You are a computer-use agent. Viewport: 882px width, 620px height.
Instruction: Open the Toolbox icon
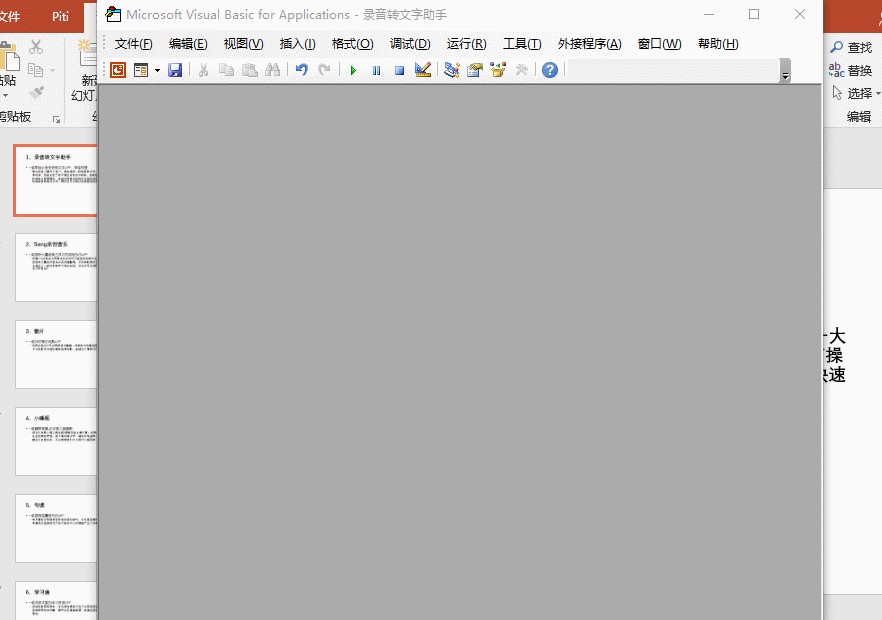521,70
